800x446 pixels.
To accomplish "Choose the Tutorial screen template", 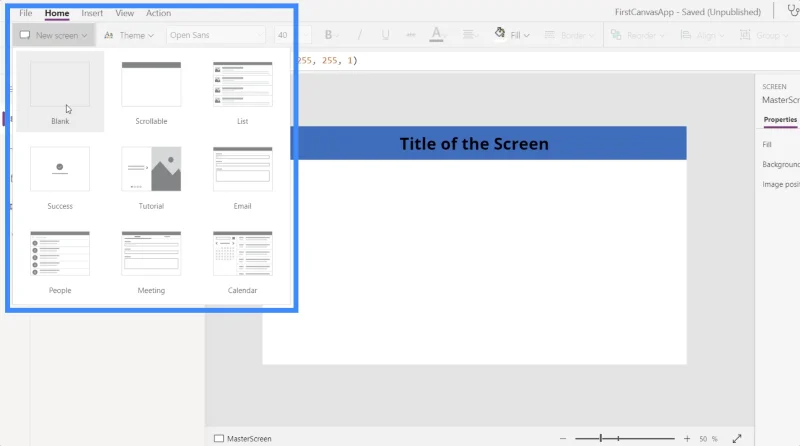I will [151, 177].
